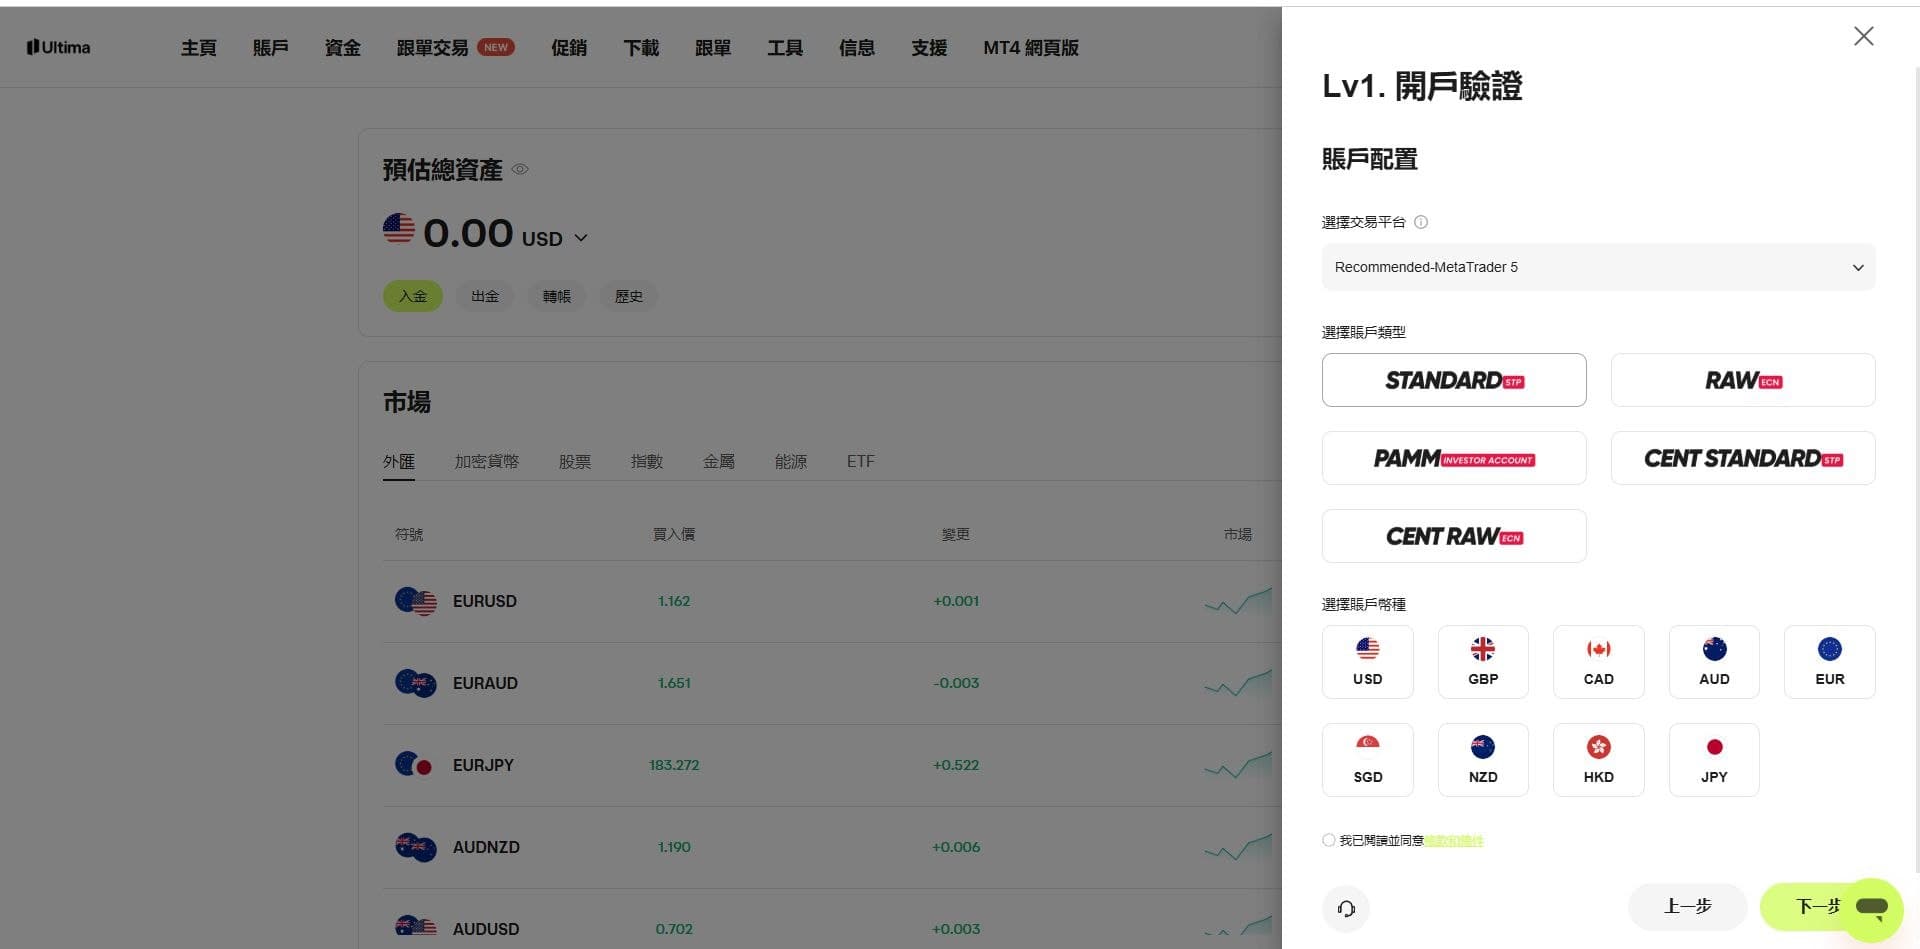Click the 轉帳 transfer button
Viewport: 1920px width, 949px height.
(557, 296)
